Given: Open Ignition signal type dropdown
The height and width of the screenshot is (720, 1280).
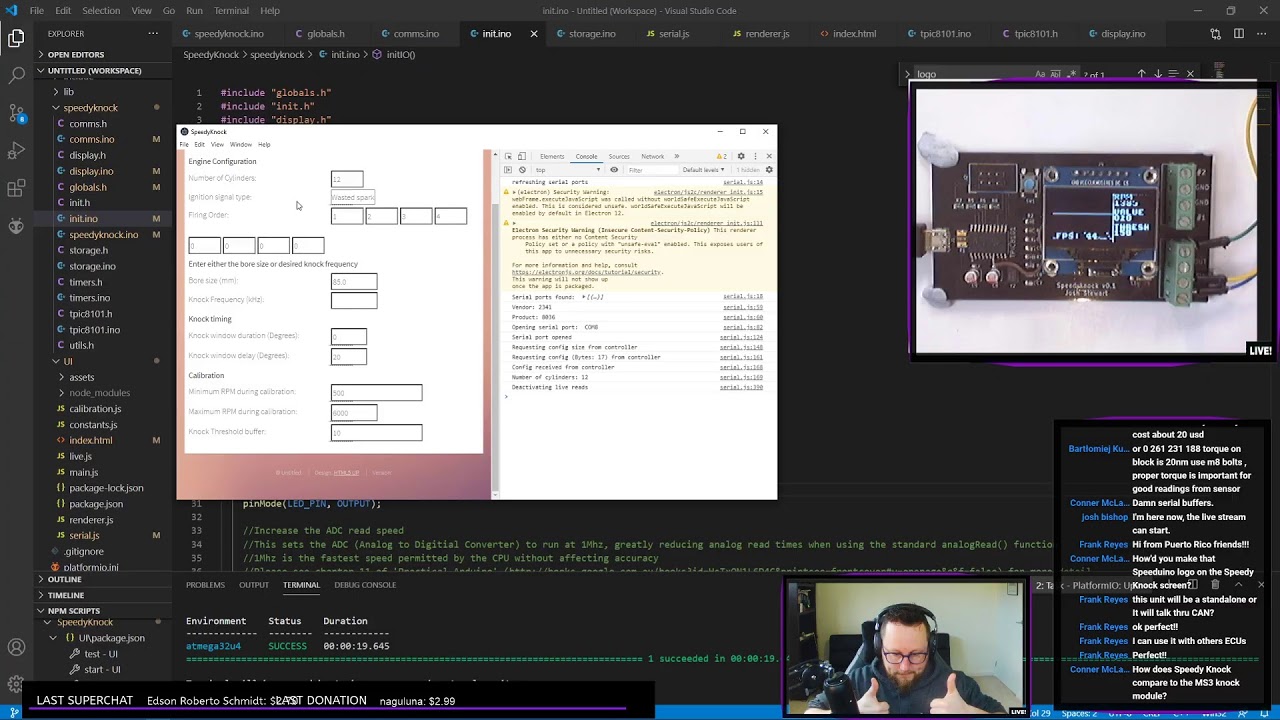Looking at the screenshot, I should tap(354, 197).
